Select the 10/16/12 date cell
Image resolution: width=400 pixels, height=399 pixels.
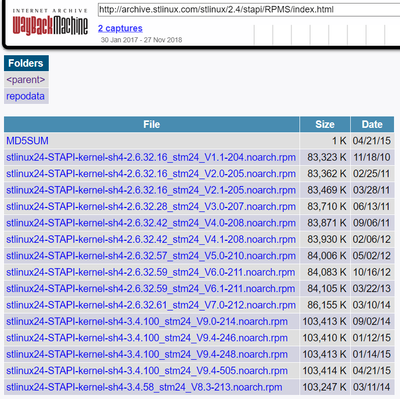point(372,272)
